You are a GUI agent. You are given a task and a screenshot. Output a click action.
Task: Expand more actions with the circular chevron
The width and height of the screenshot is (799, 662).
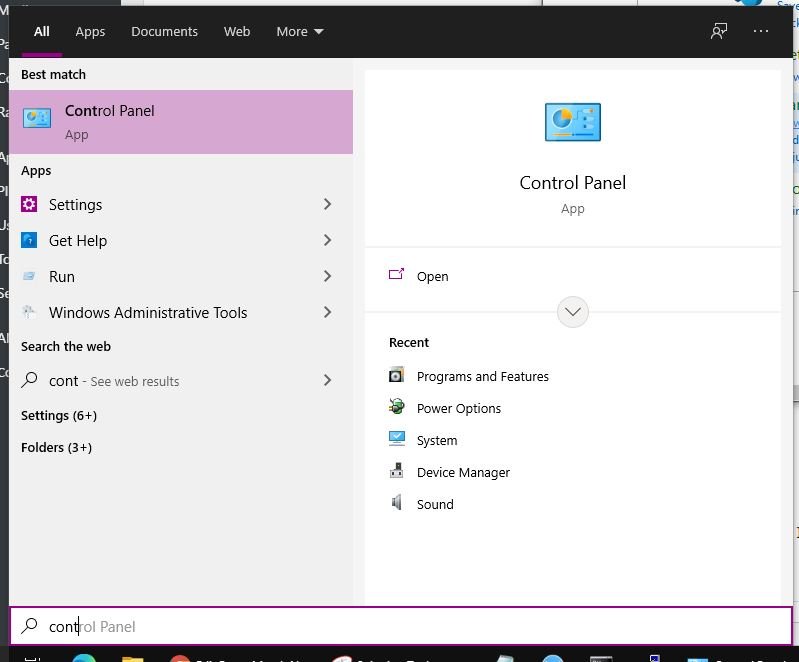(573, 311)
